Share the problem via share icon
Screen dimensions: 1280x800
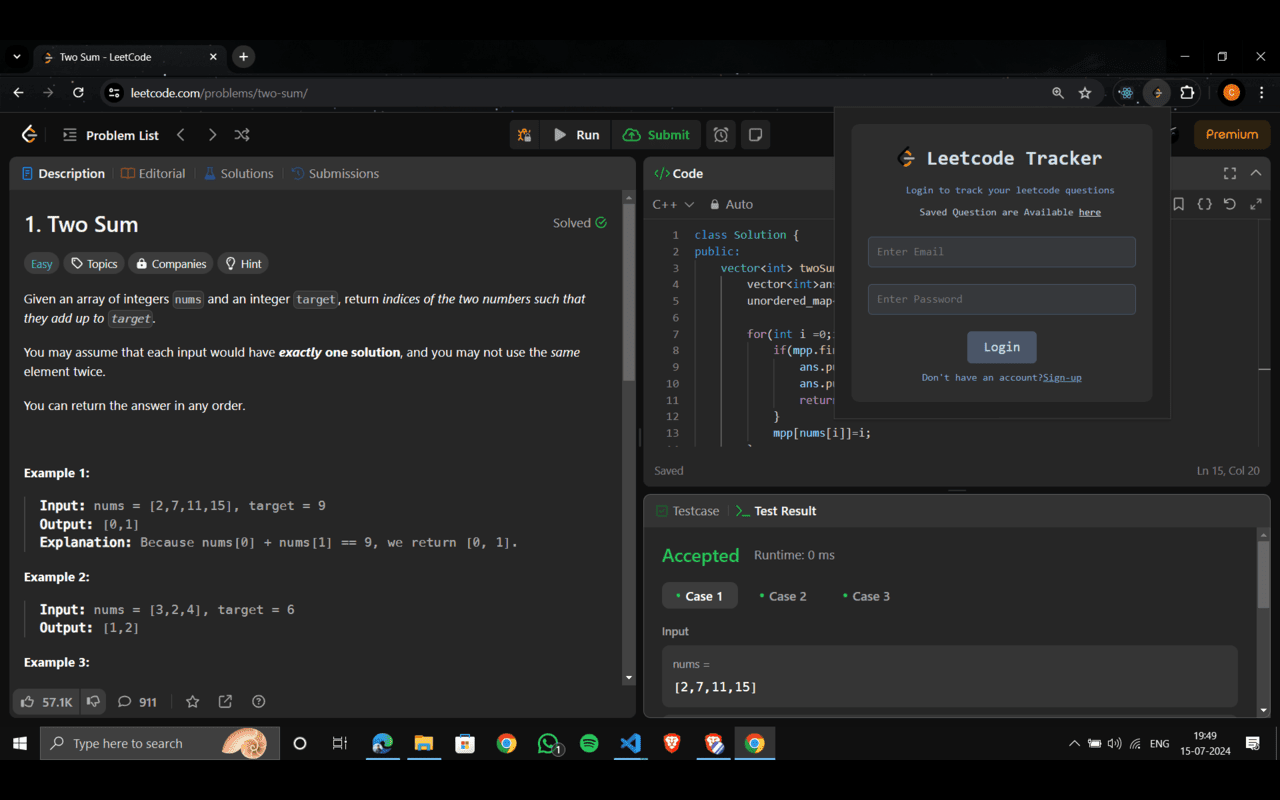coord(225,702)
